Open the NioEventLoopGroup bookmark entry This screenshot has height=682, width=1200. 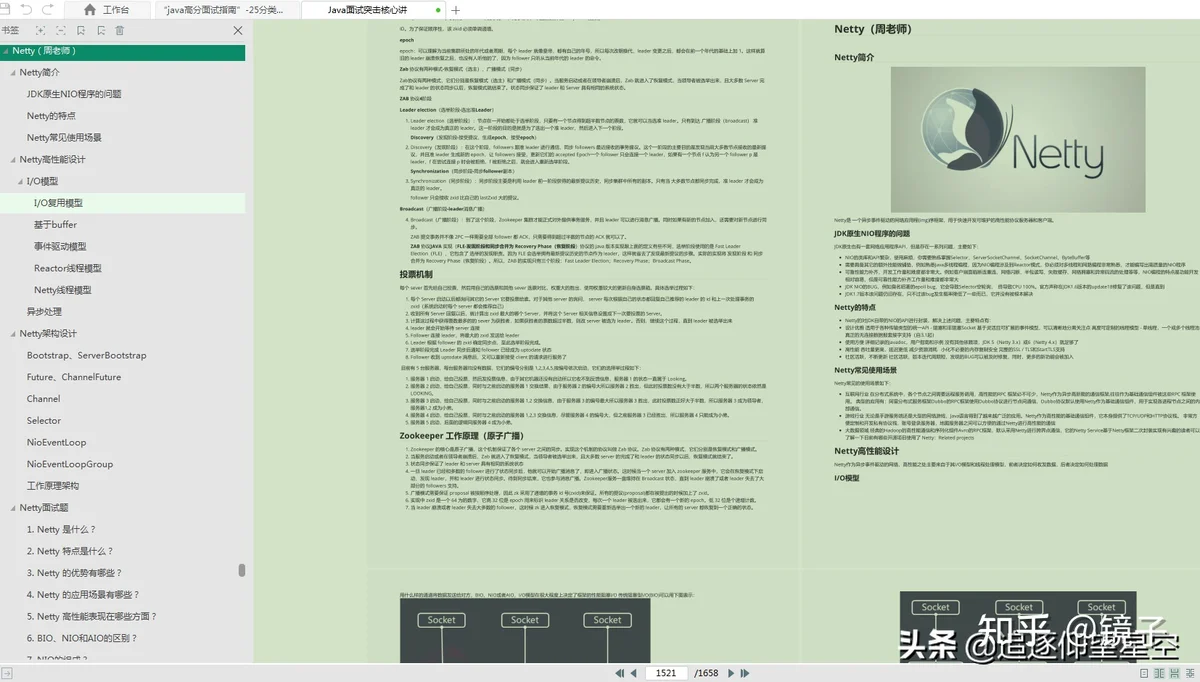(70, 464)
